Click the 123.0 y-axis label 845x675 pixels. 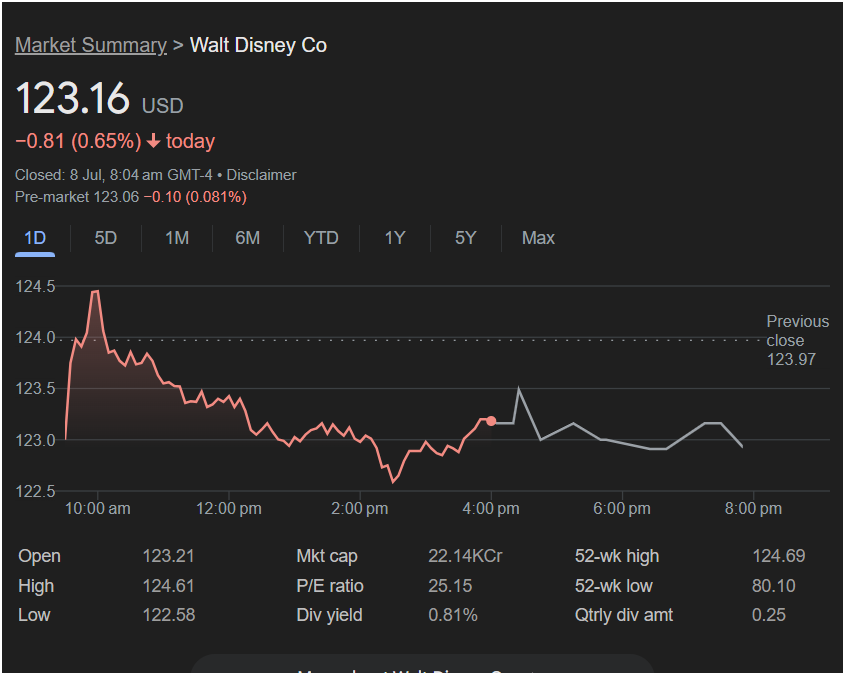tap(36, 441)
